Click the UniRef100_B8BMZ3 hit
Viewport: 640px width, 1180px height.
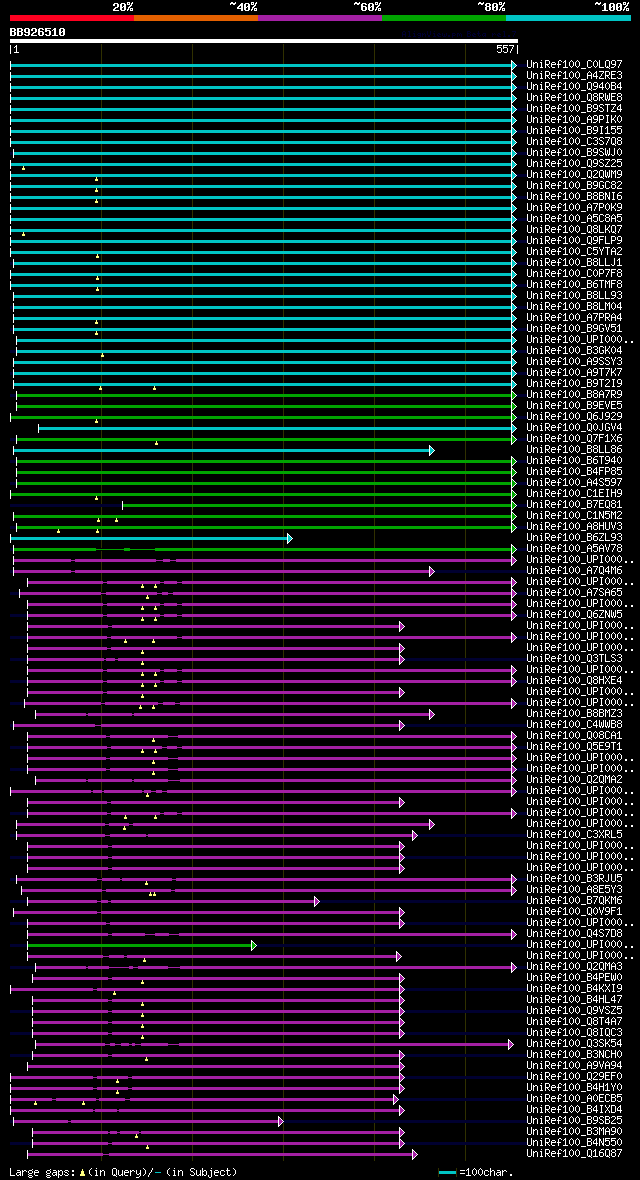(x=574, y=713)
